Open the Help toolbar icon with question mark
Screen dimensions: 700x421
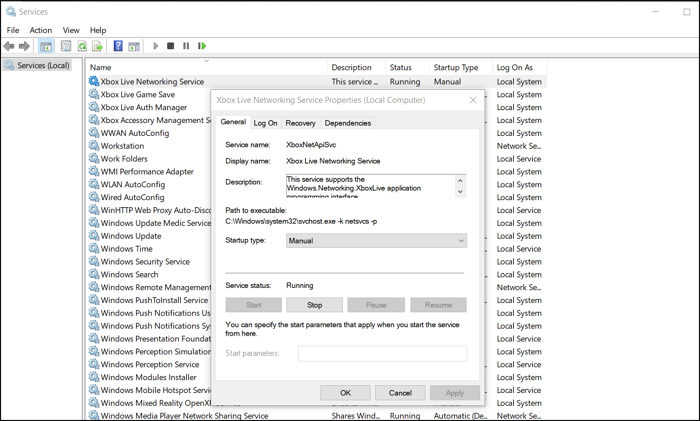pyautogui.click(x=118, y=46)
